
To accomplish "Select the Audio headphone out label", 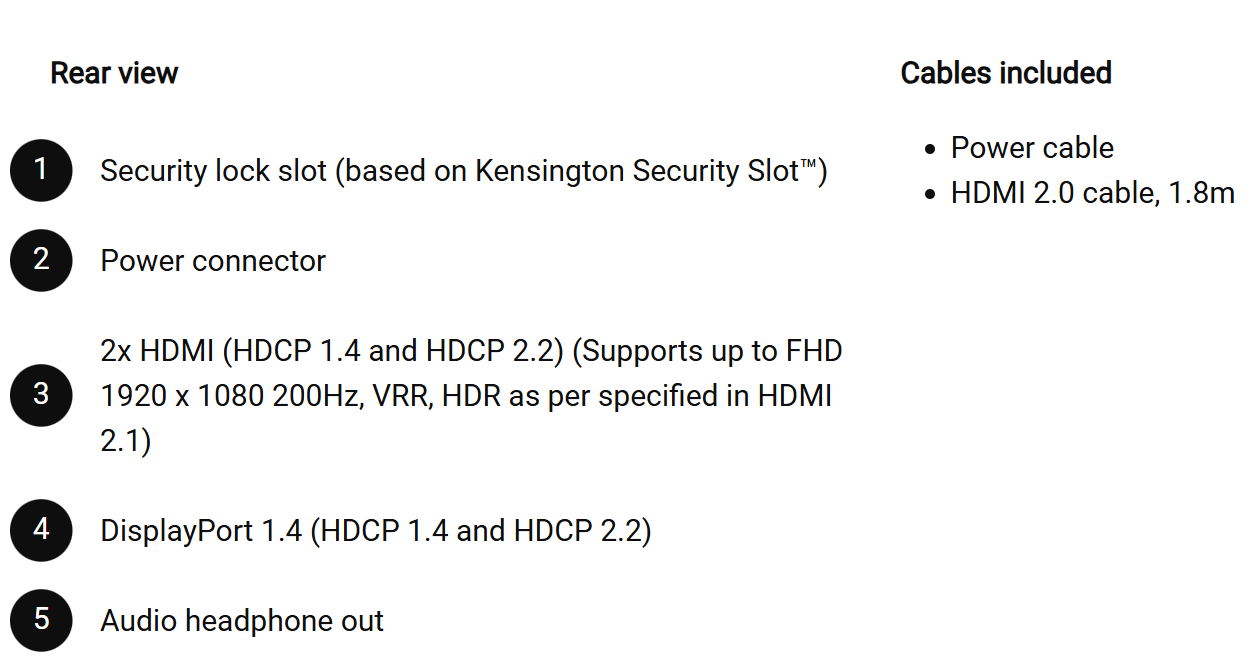I will click(x=242, y=621).
